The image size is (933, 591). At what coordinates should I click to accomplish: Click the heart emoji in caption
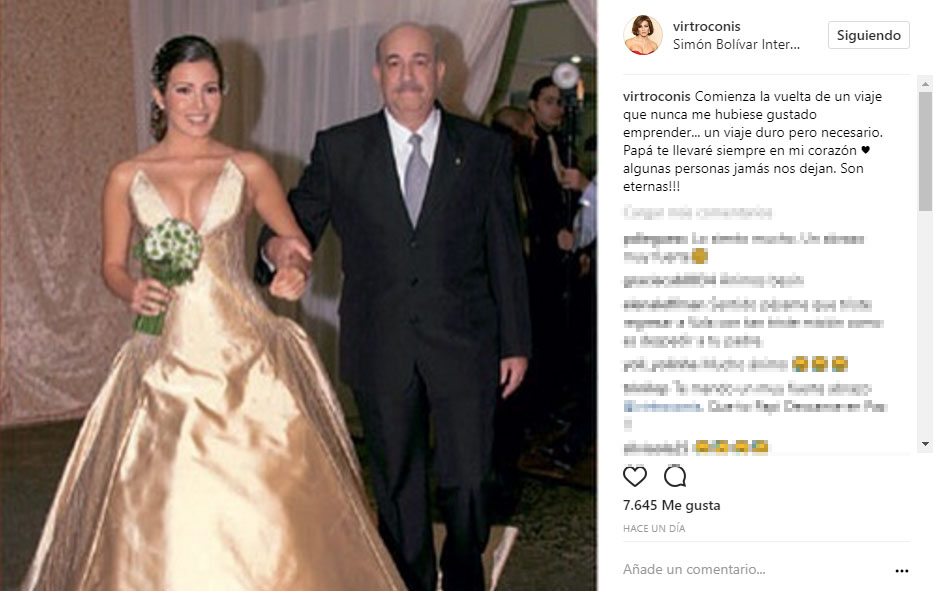[x=866, y=151]
